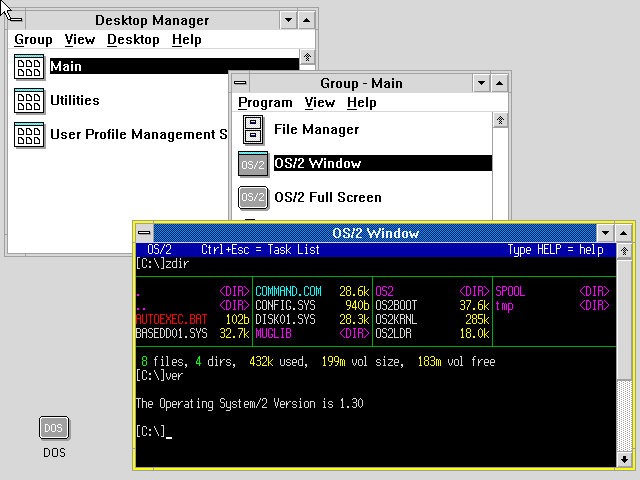Click the '[C:\]zdir' command line

coord(162,264)
